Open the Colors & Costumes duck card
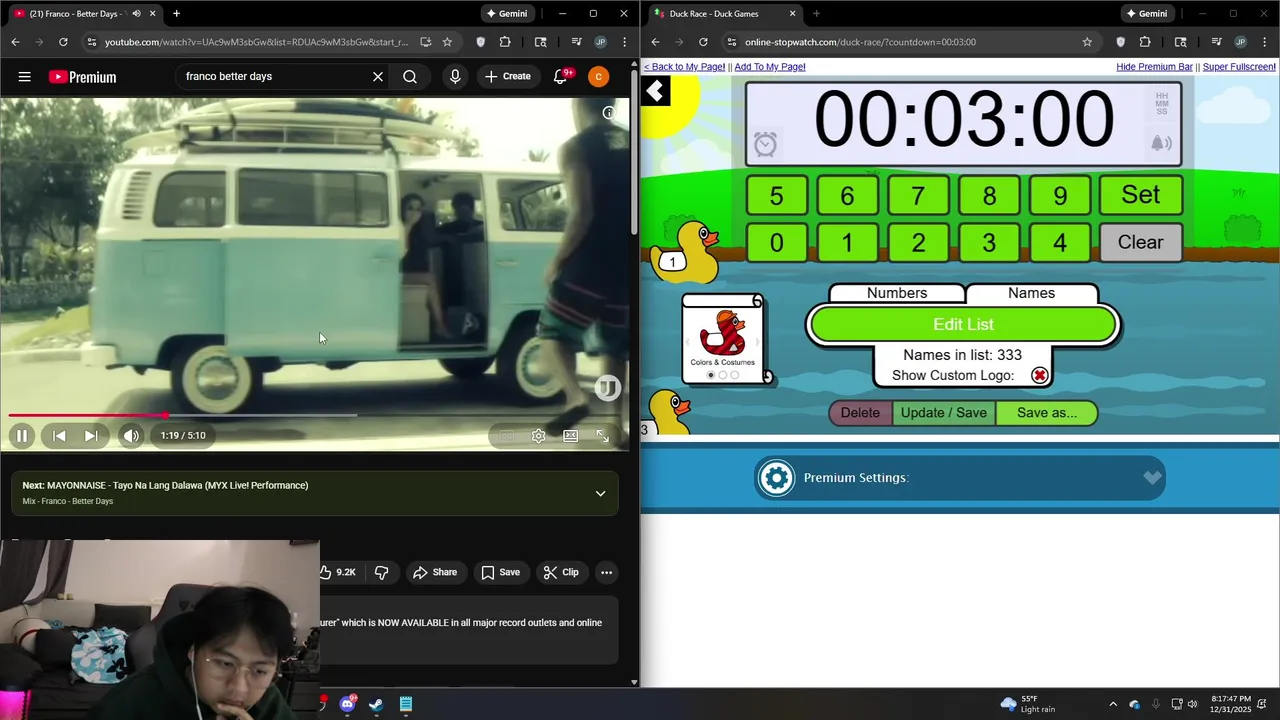Viewport: 1280px width, 720px height. pos(723,338)
